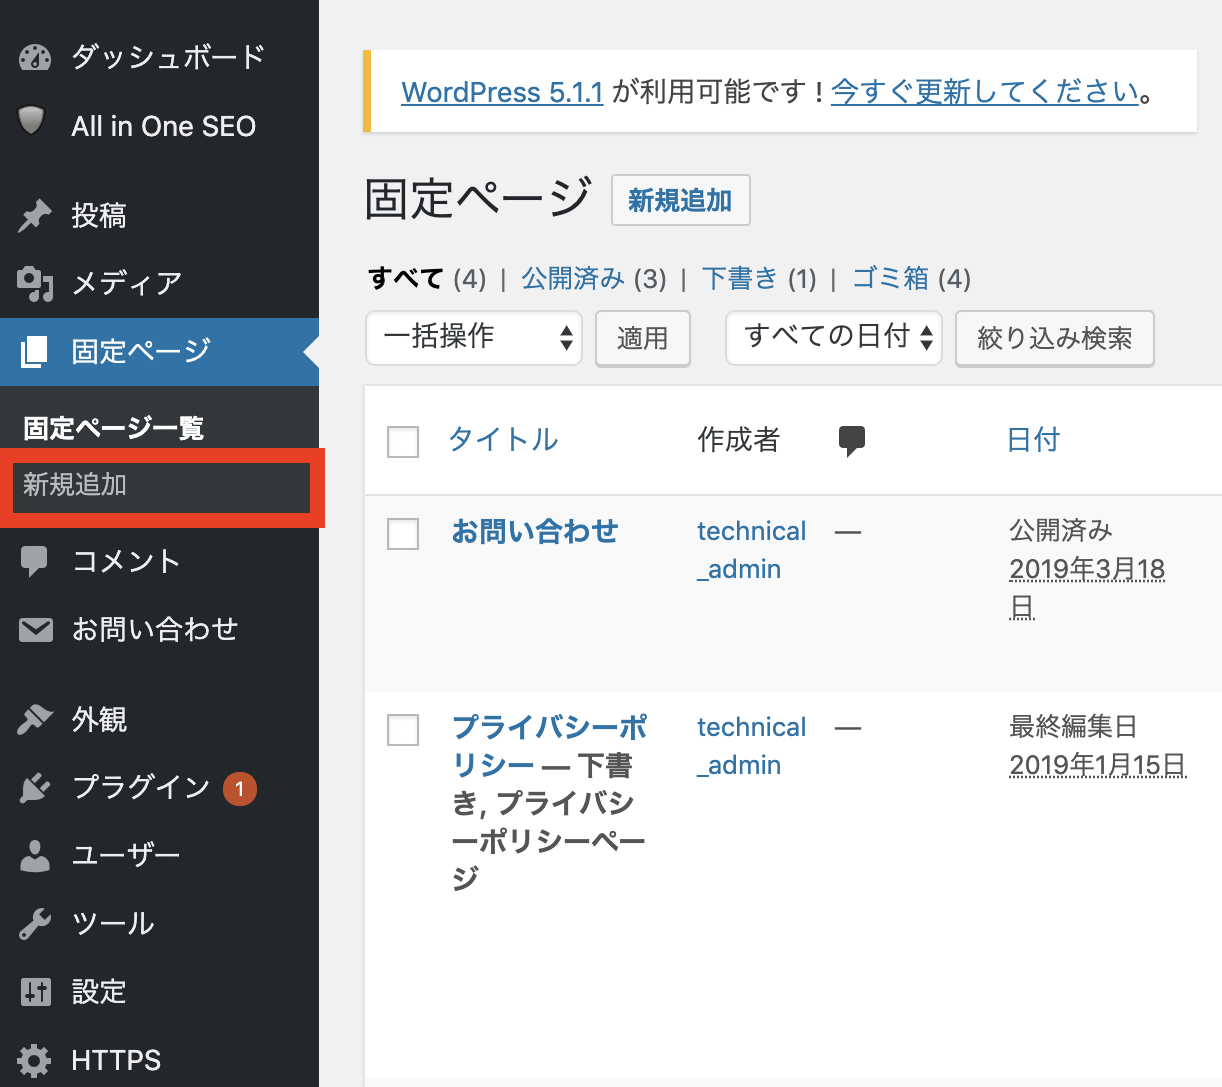Click technical_admin author in プライバシーポリシー row
This screenshot has height=1087, width=1222.
(751, 746)
